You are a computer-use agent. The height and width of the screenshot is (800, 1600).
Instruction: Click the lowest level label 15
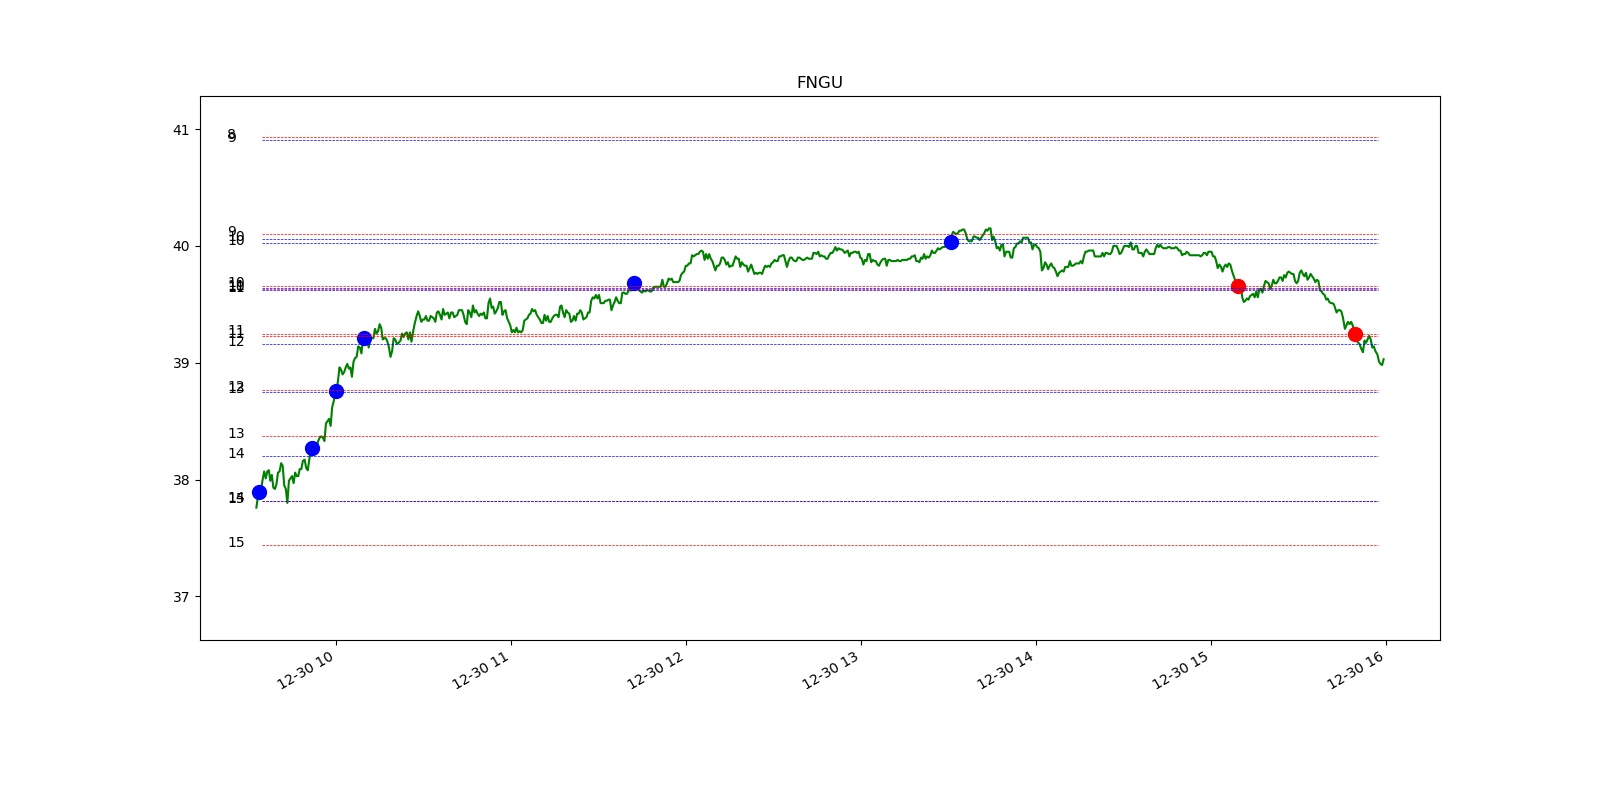click(x=236, y=542)
